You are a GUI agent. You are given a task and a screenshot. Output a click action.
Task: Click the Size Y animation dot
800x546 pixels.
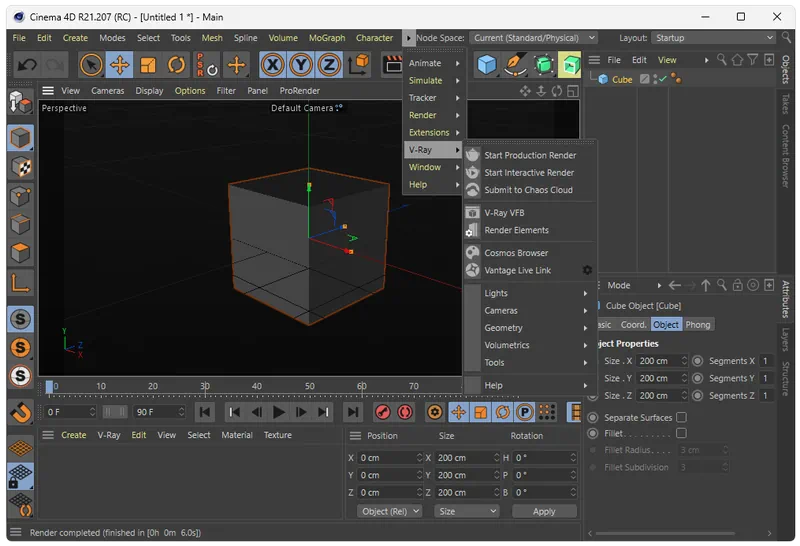(x=697, y=378)
